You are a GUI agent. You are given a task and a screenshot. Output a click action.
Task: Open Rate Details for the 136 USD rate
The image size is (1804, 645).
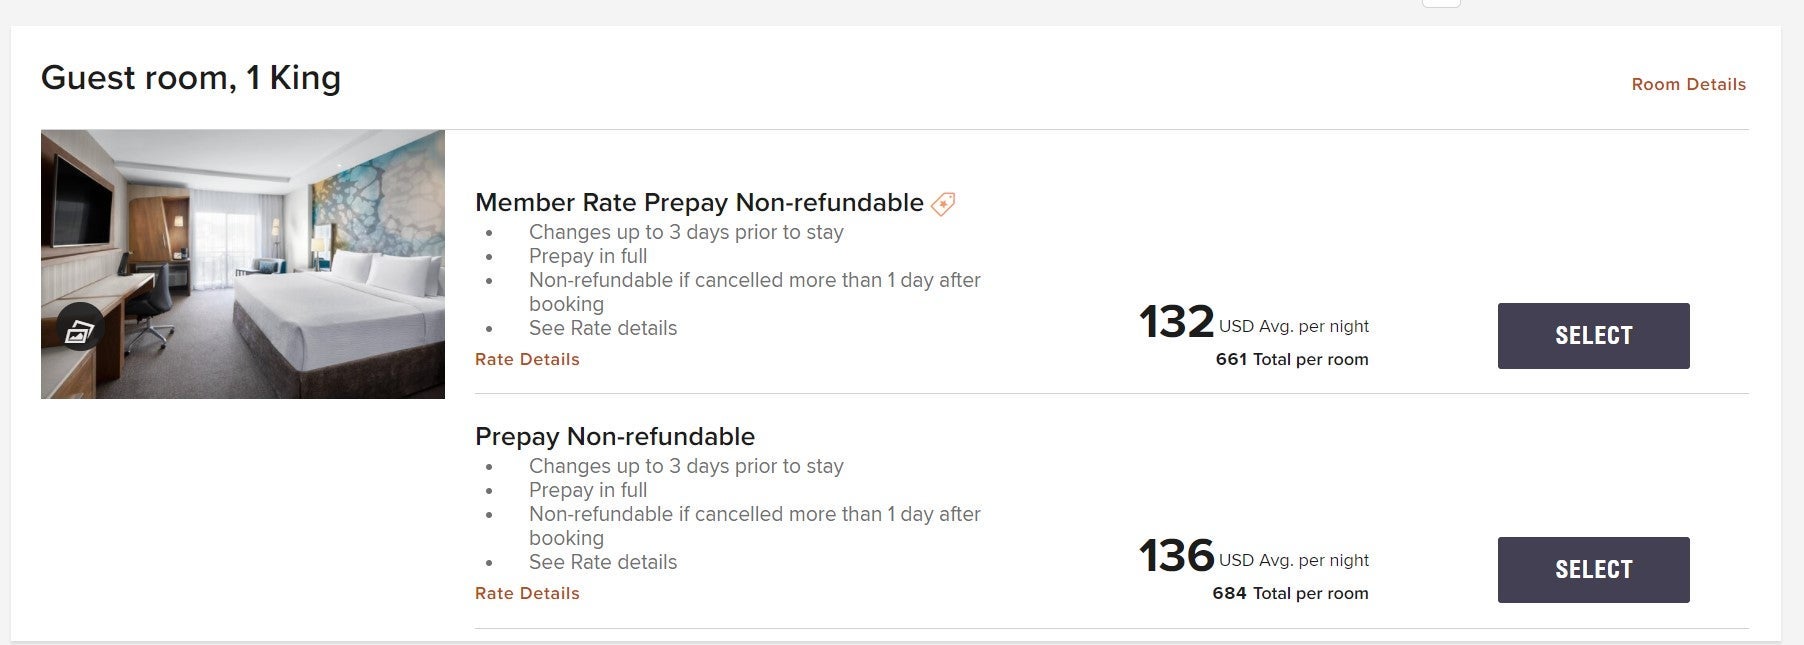pyautogui.click(x=527, y=594)
